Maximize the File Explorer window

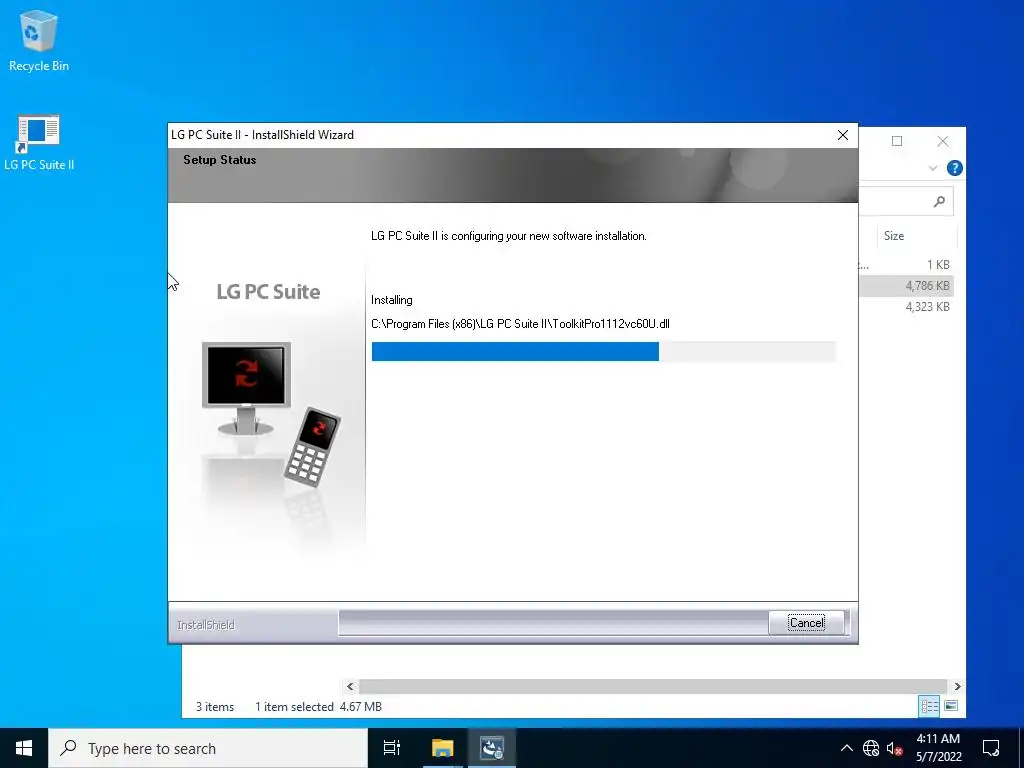[897, 141]
